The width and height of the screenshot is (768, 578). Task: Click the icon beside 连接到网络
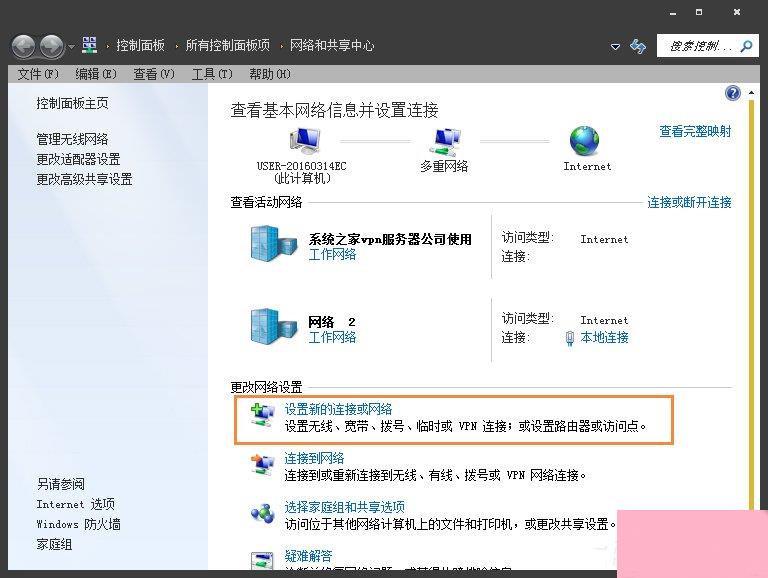pyautogui.click(x=263, y=465)
